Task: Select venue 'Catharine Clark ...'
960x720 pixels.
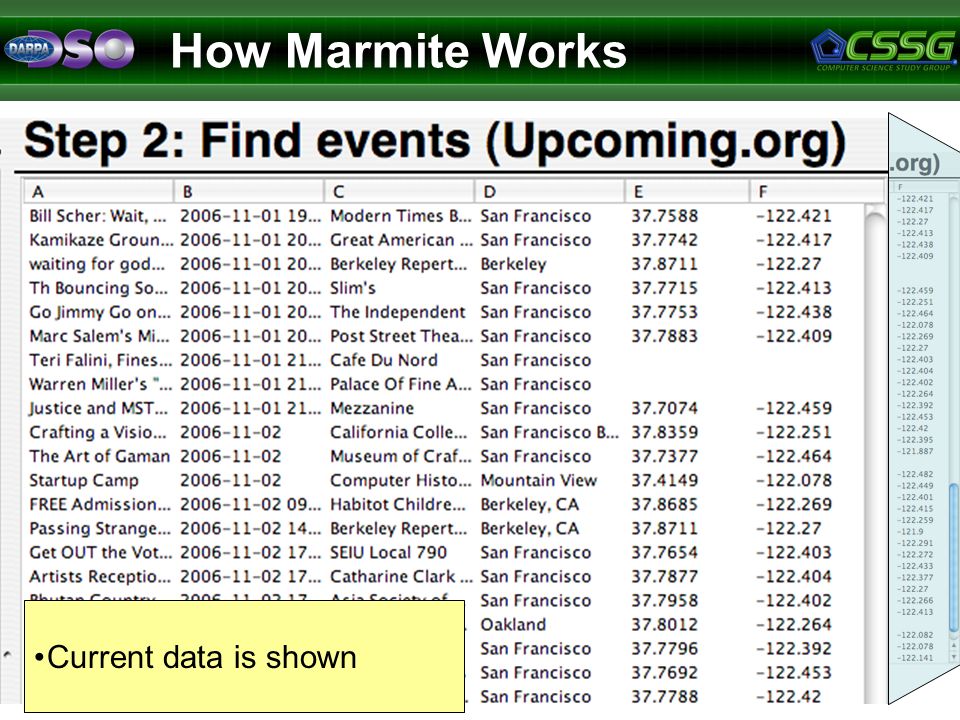Action: tap(402, 576)
